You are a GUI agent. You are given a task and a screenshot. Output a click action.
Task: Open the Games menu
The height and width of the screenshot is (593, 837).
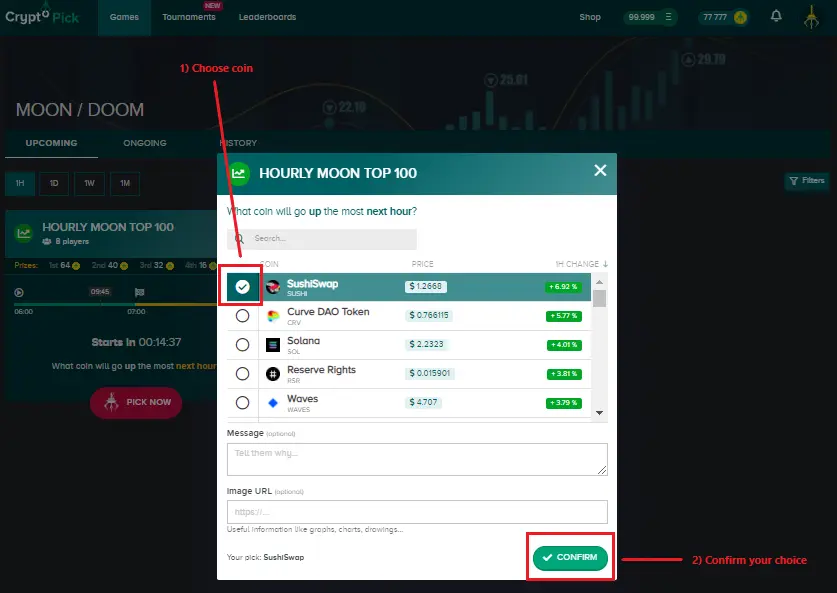coord(124,17)
